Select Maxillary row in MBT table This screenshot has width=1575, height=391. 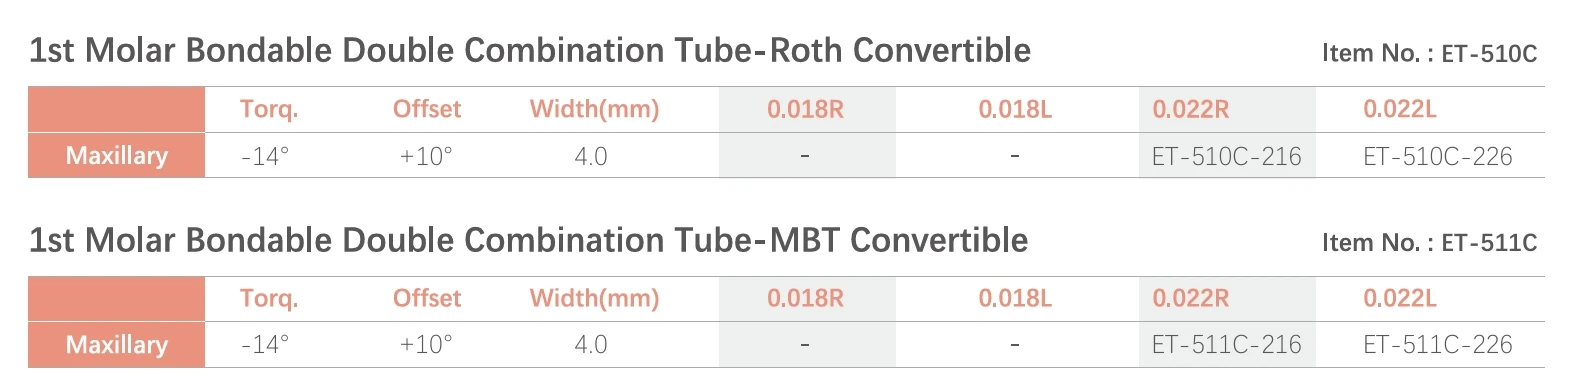pyautogui.click(x=786, y=345)
